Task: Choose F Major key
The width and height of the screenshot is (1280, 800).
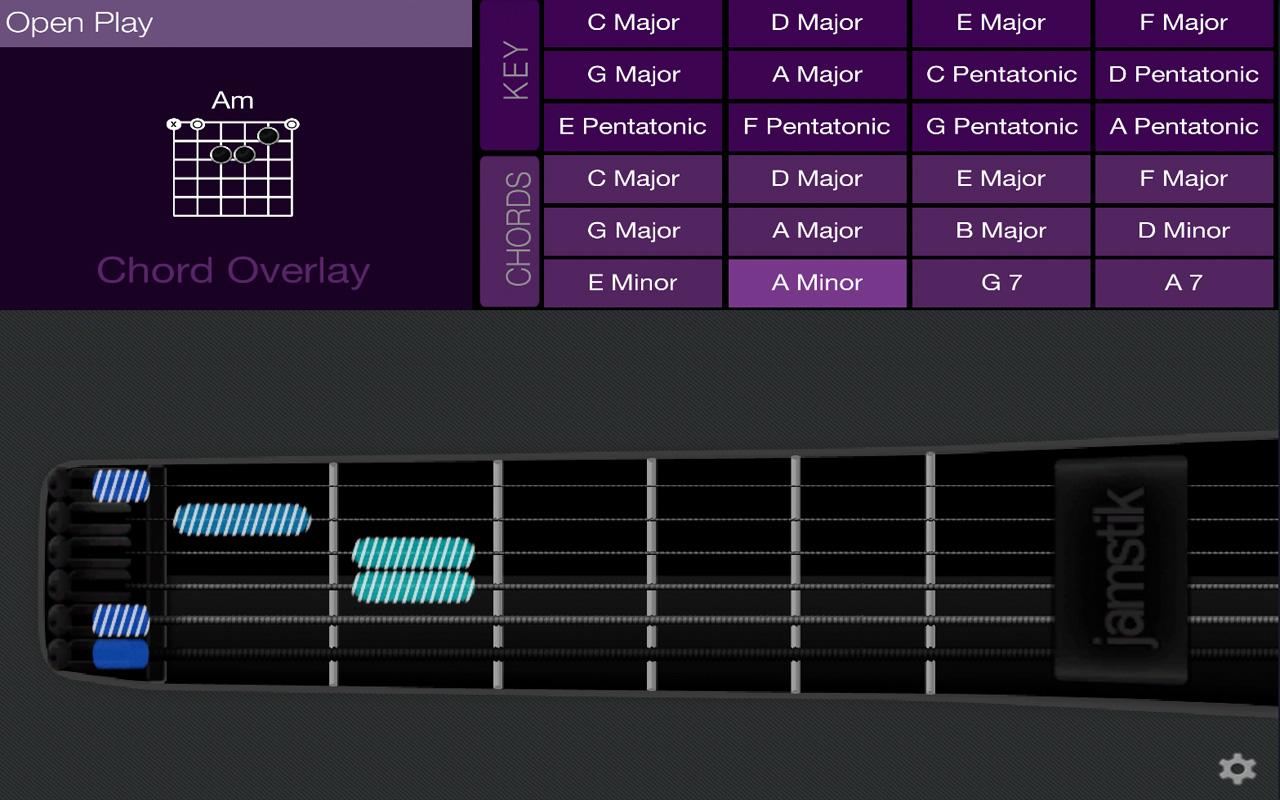Action: click(1184, 23)
